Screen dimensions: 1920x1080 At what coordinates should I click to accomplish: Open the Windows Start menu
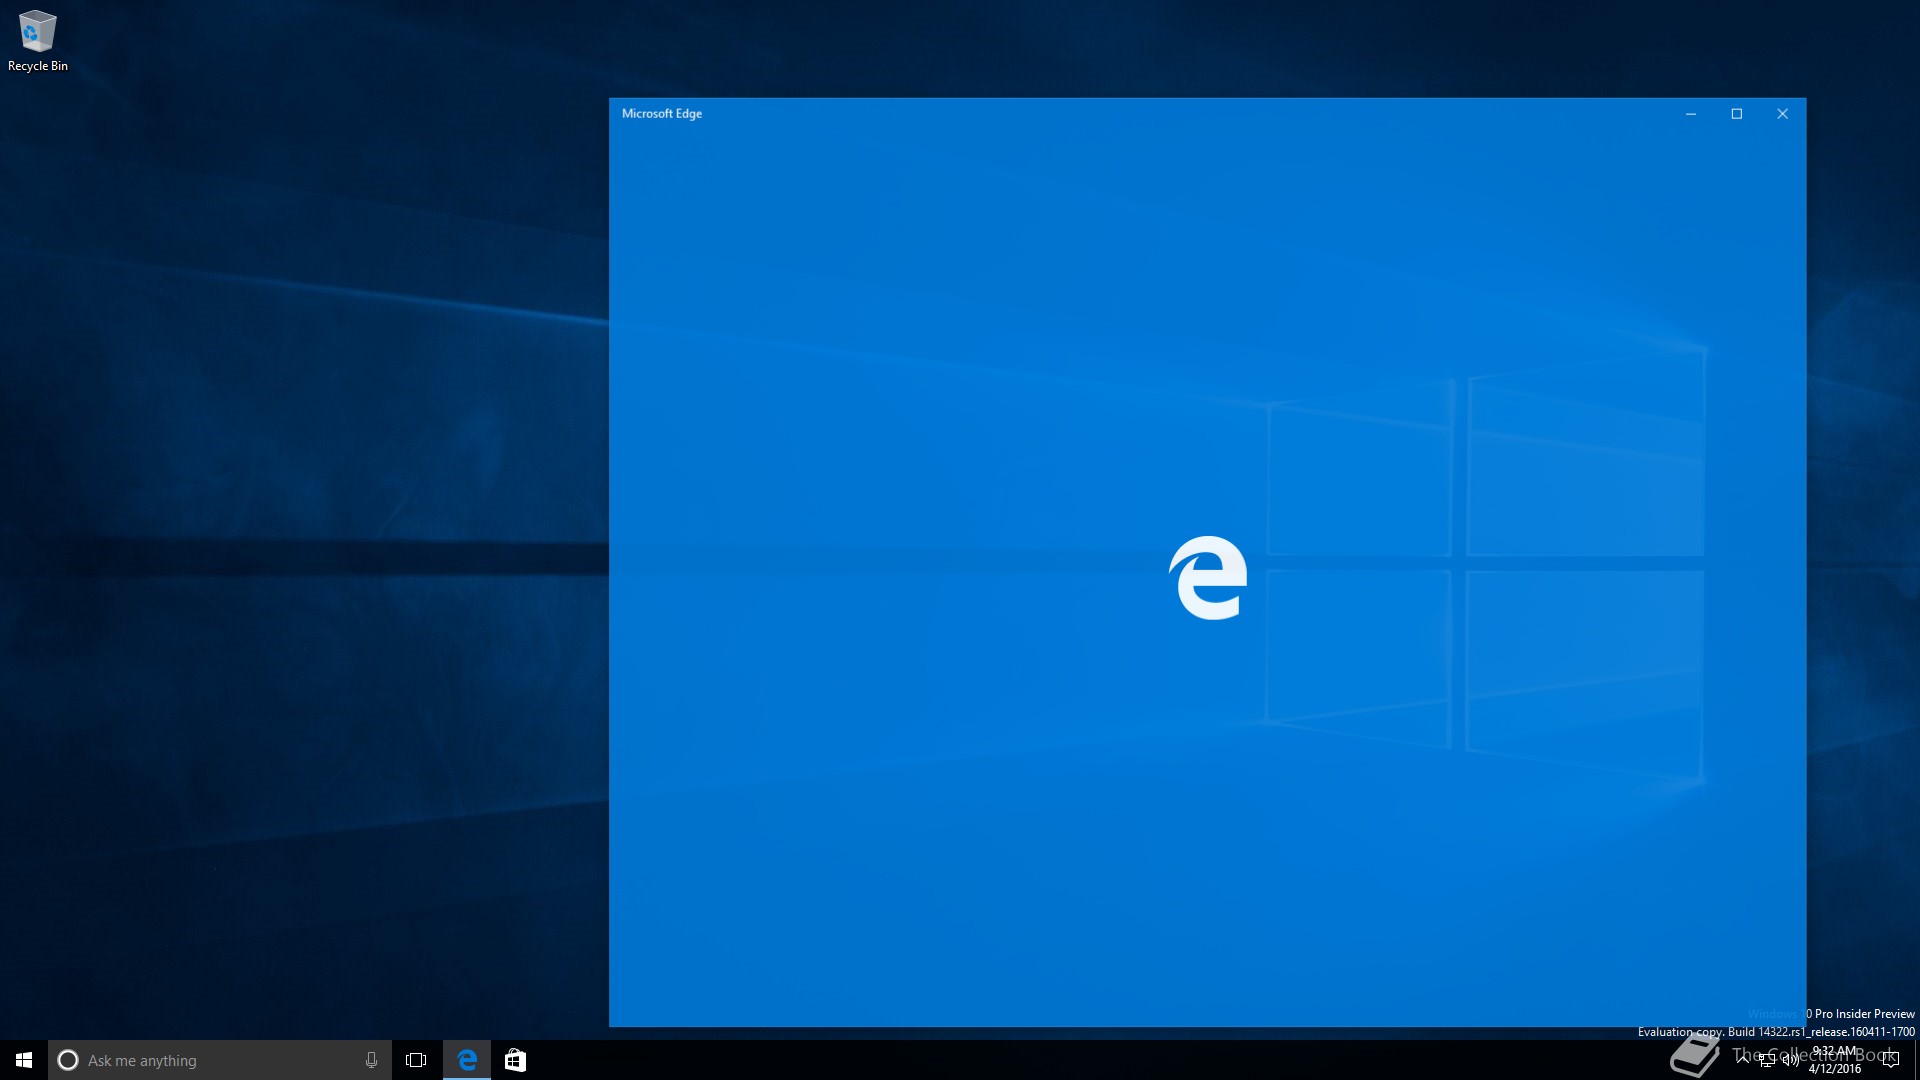(24, 1060)
